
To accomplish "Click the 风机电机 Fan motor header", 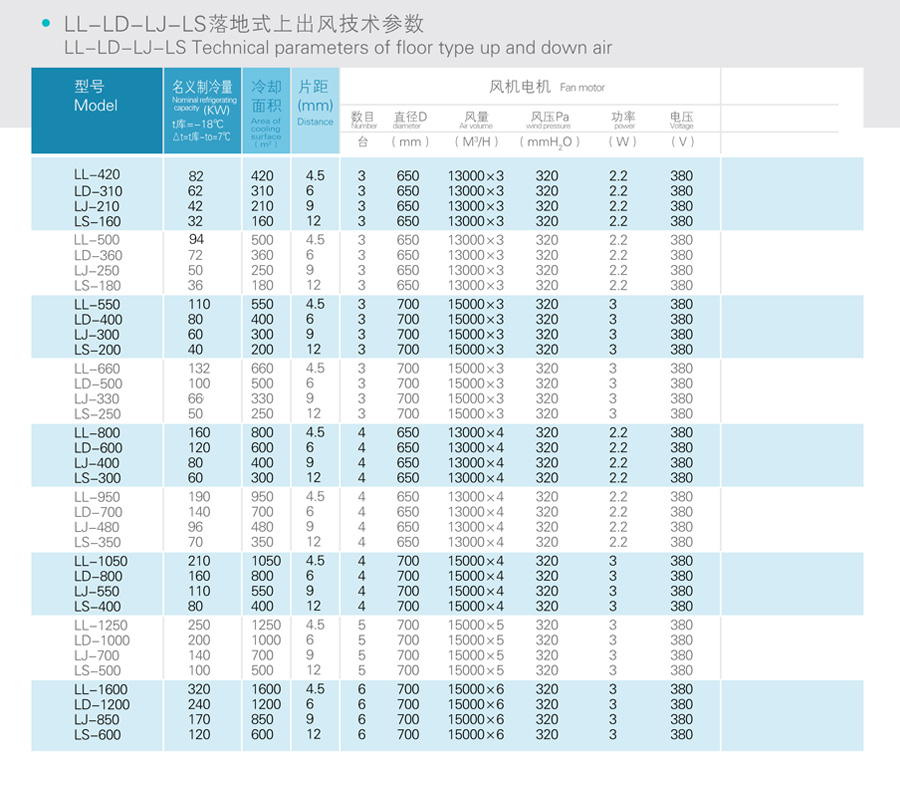I will click(x=532, y=88).
